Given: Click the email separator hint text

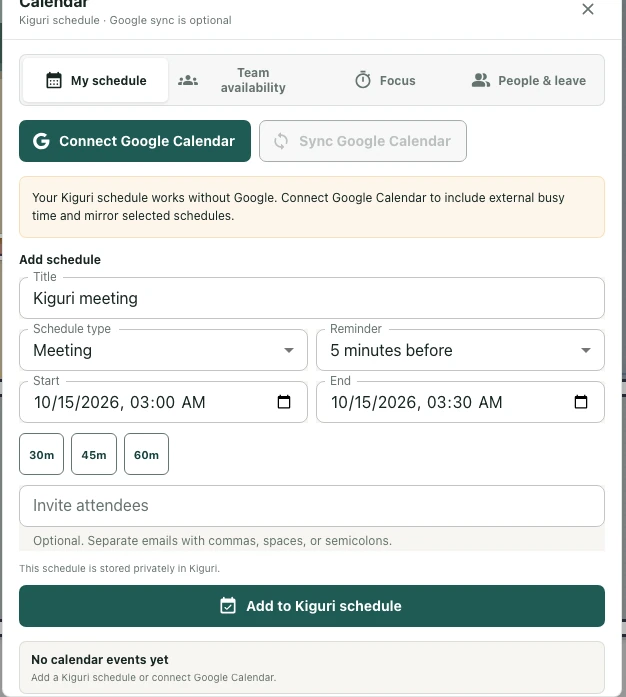Looking at the screenshot, I should pos(213,541).
